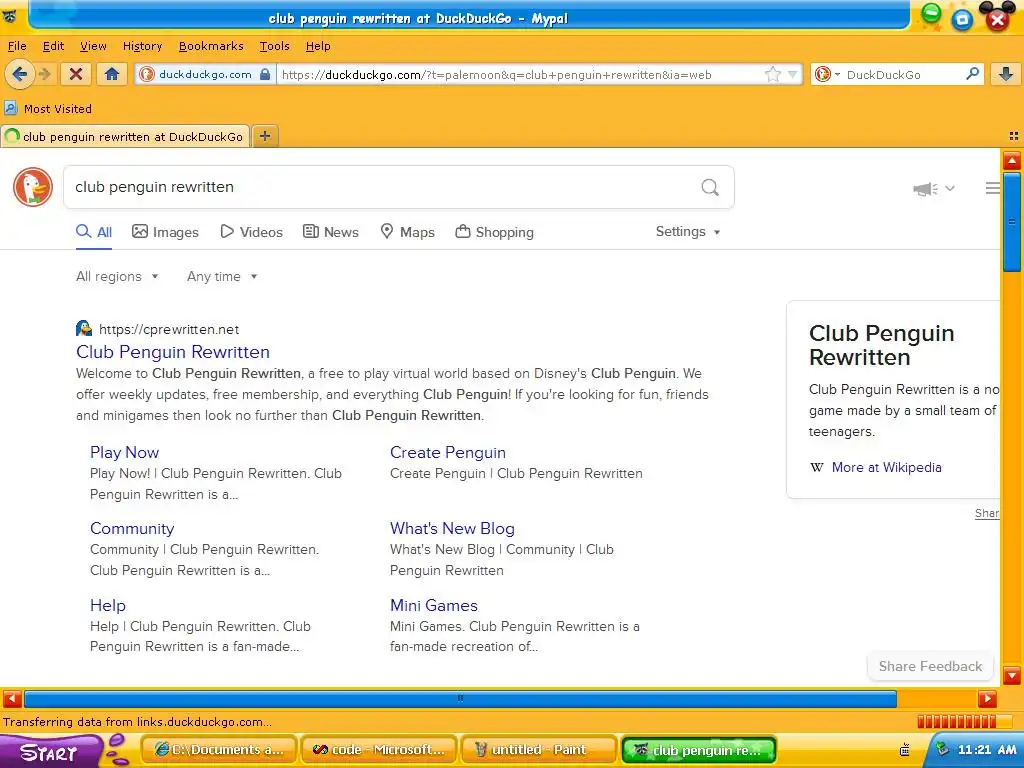Click the Forward arrow button
1024x768 pixels.
[44, 74]
